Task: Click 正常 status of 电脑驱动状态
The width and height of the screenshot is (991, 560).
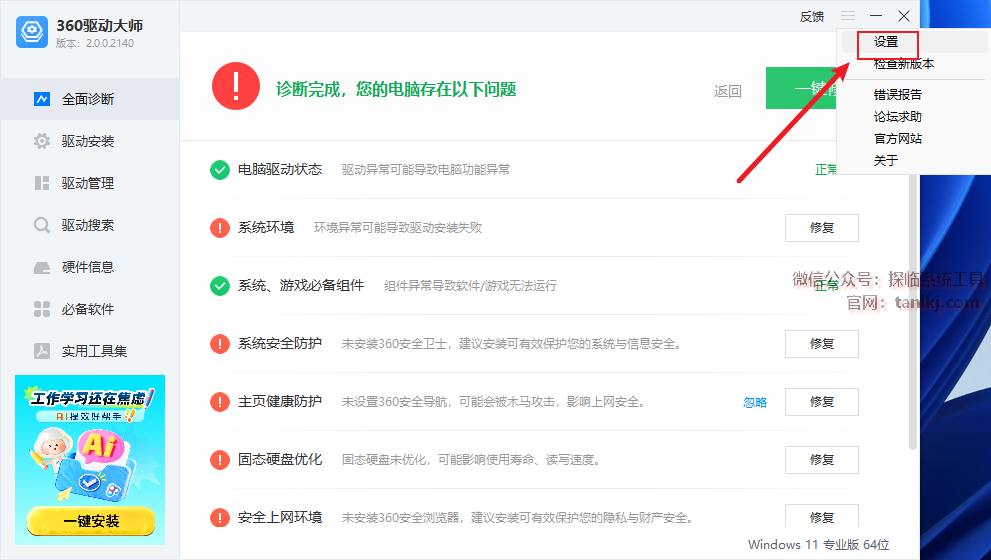Action: tap(825, 169)
